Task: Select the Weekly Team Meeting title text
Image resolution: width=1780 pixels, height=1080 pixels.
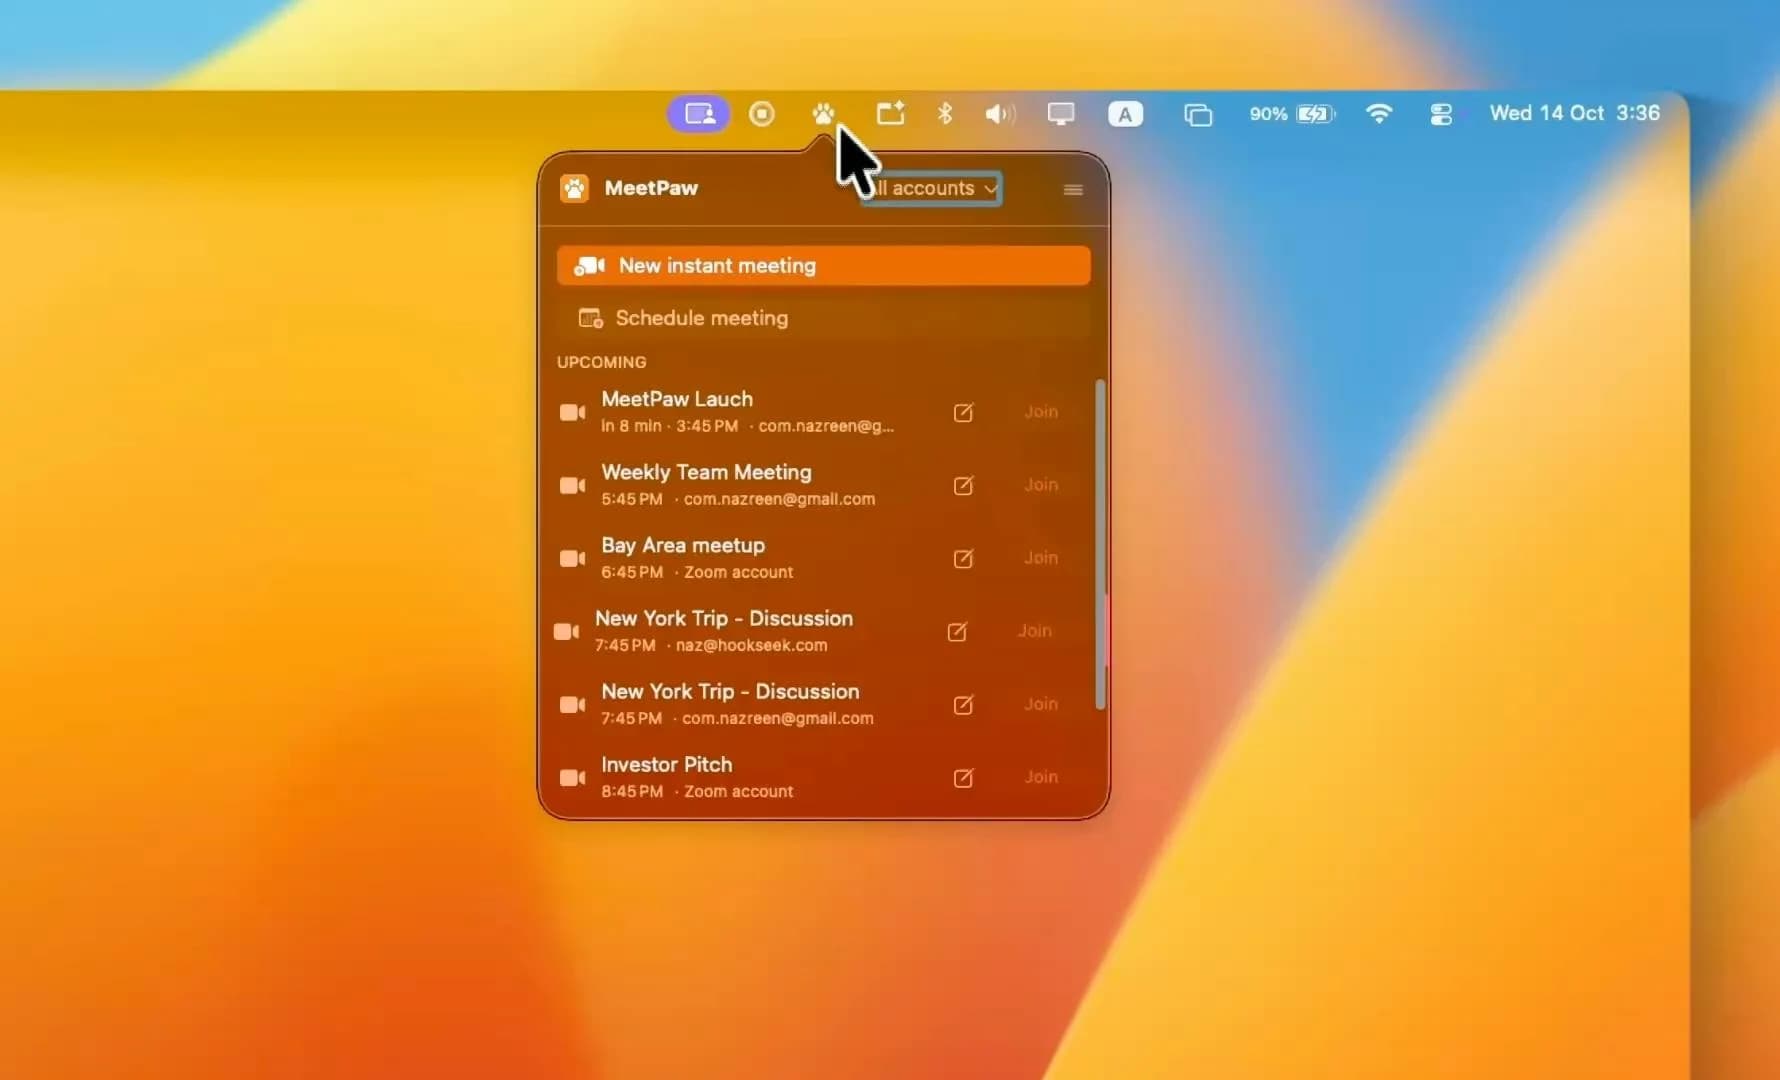Action: [x=706, y=472]
